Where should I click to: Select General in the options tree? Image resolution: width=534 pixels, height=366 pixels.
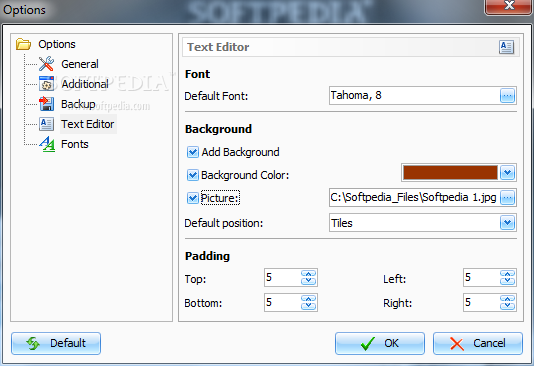click(x=80, y=64)
